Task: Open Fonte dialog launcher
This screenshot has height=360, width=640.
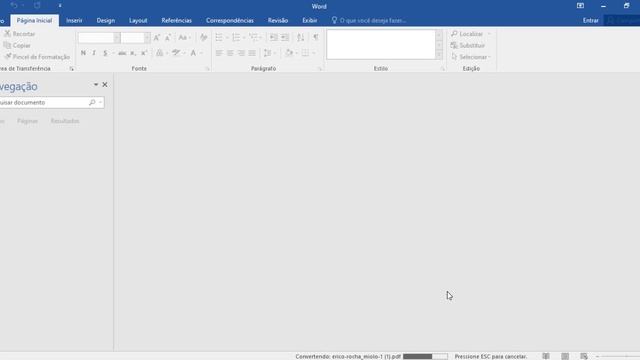Action: (207, 69)
